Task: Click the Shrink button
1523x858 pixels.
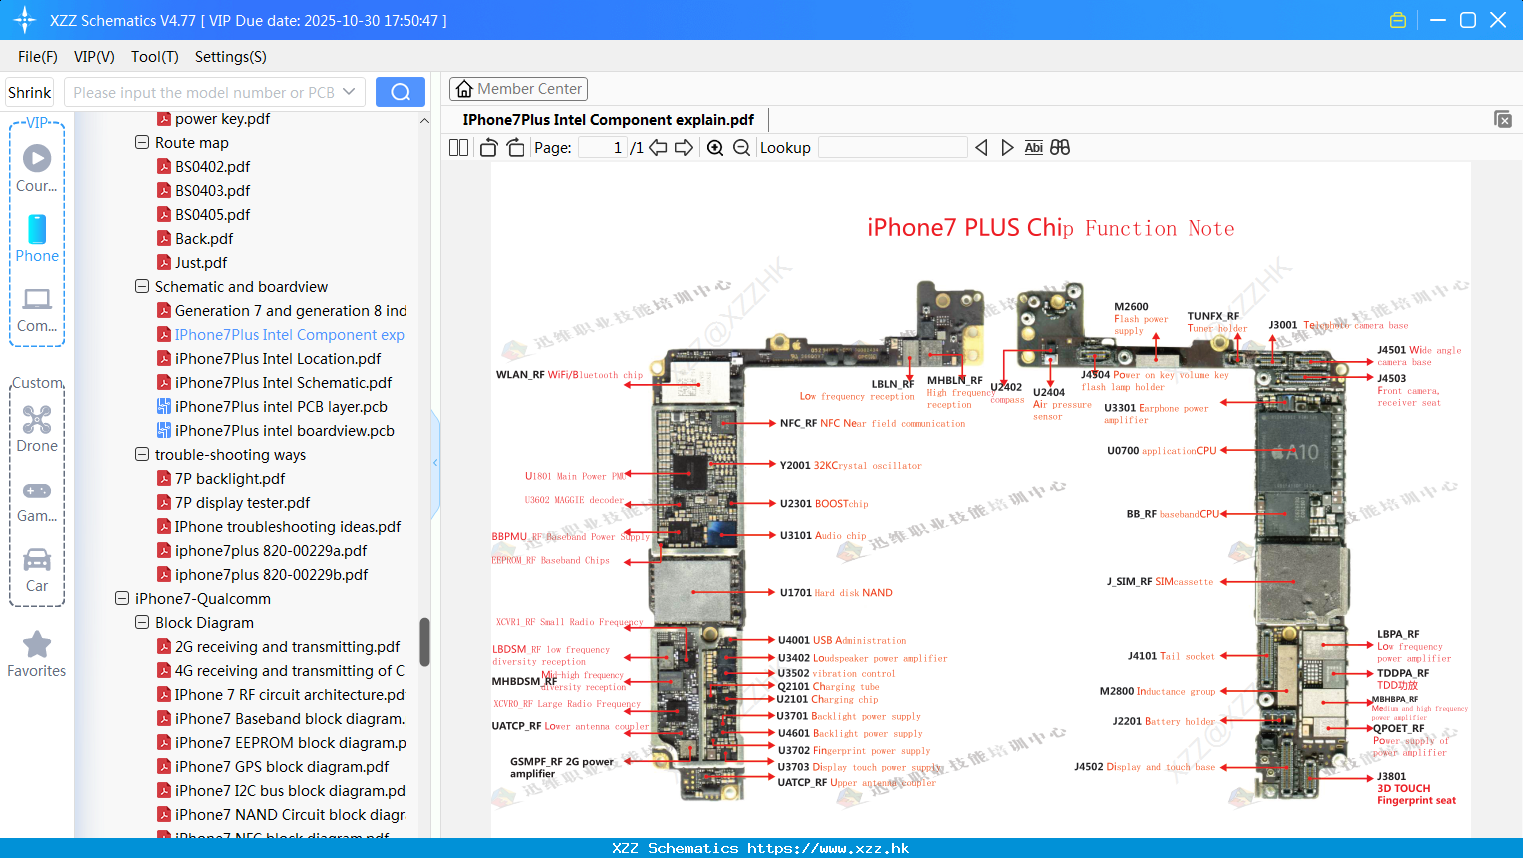Action: pos(30,92)
